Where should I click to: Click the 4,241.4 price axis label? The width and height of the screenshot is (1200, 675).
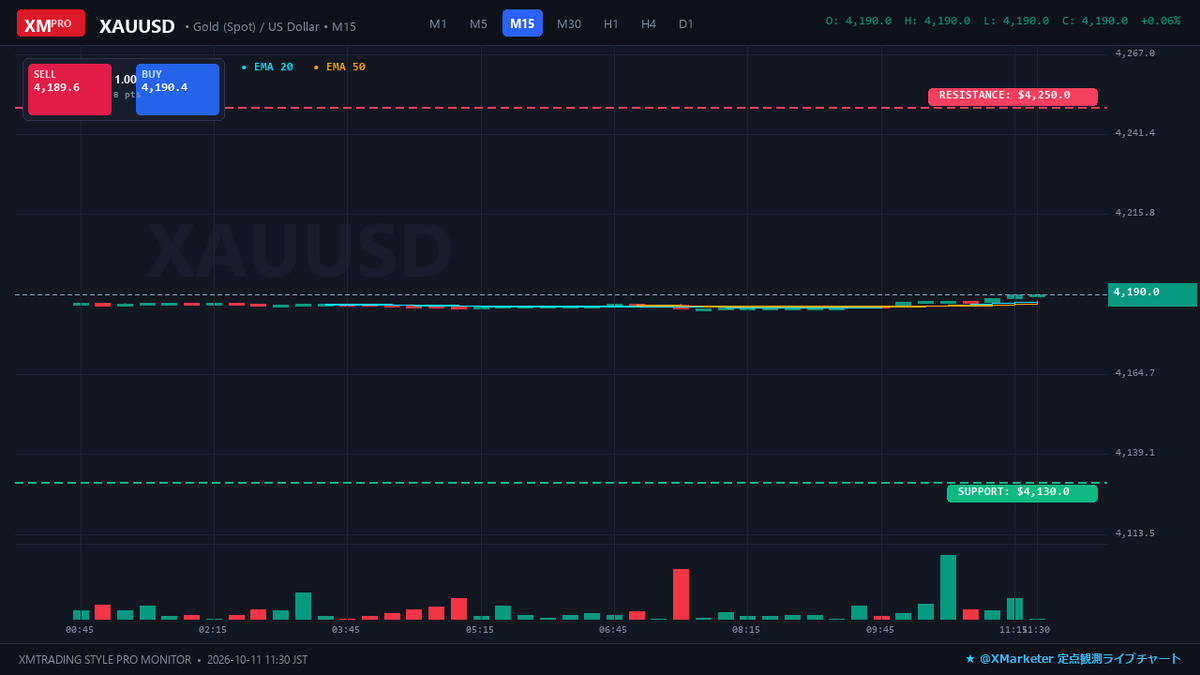tap(1135, 133)
